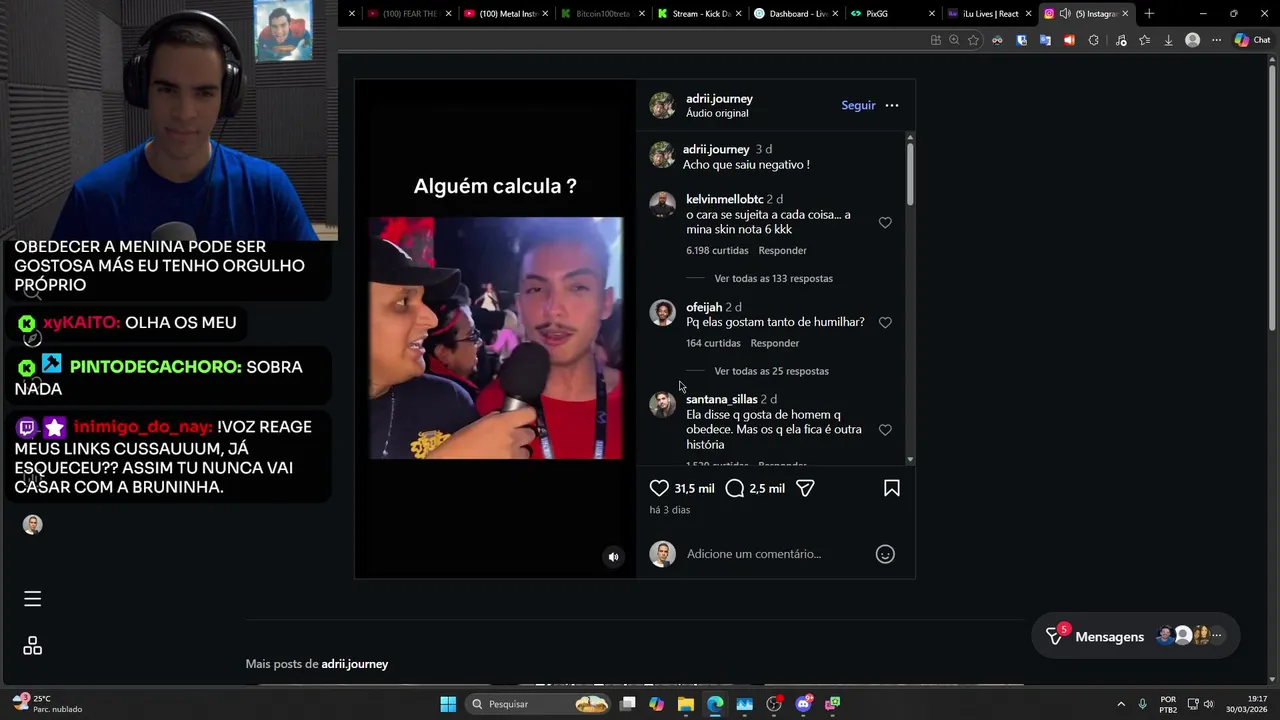Click the Windows taskbar Pesquisar search box
The width and height of the screenshot is (1280, 720).
point(539,704)
